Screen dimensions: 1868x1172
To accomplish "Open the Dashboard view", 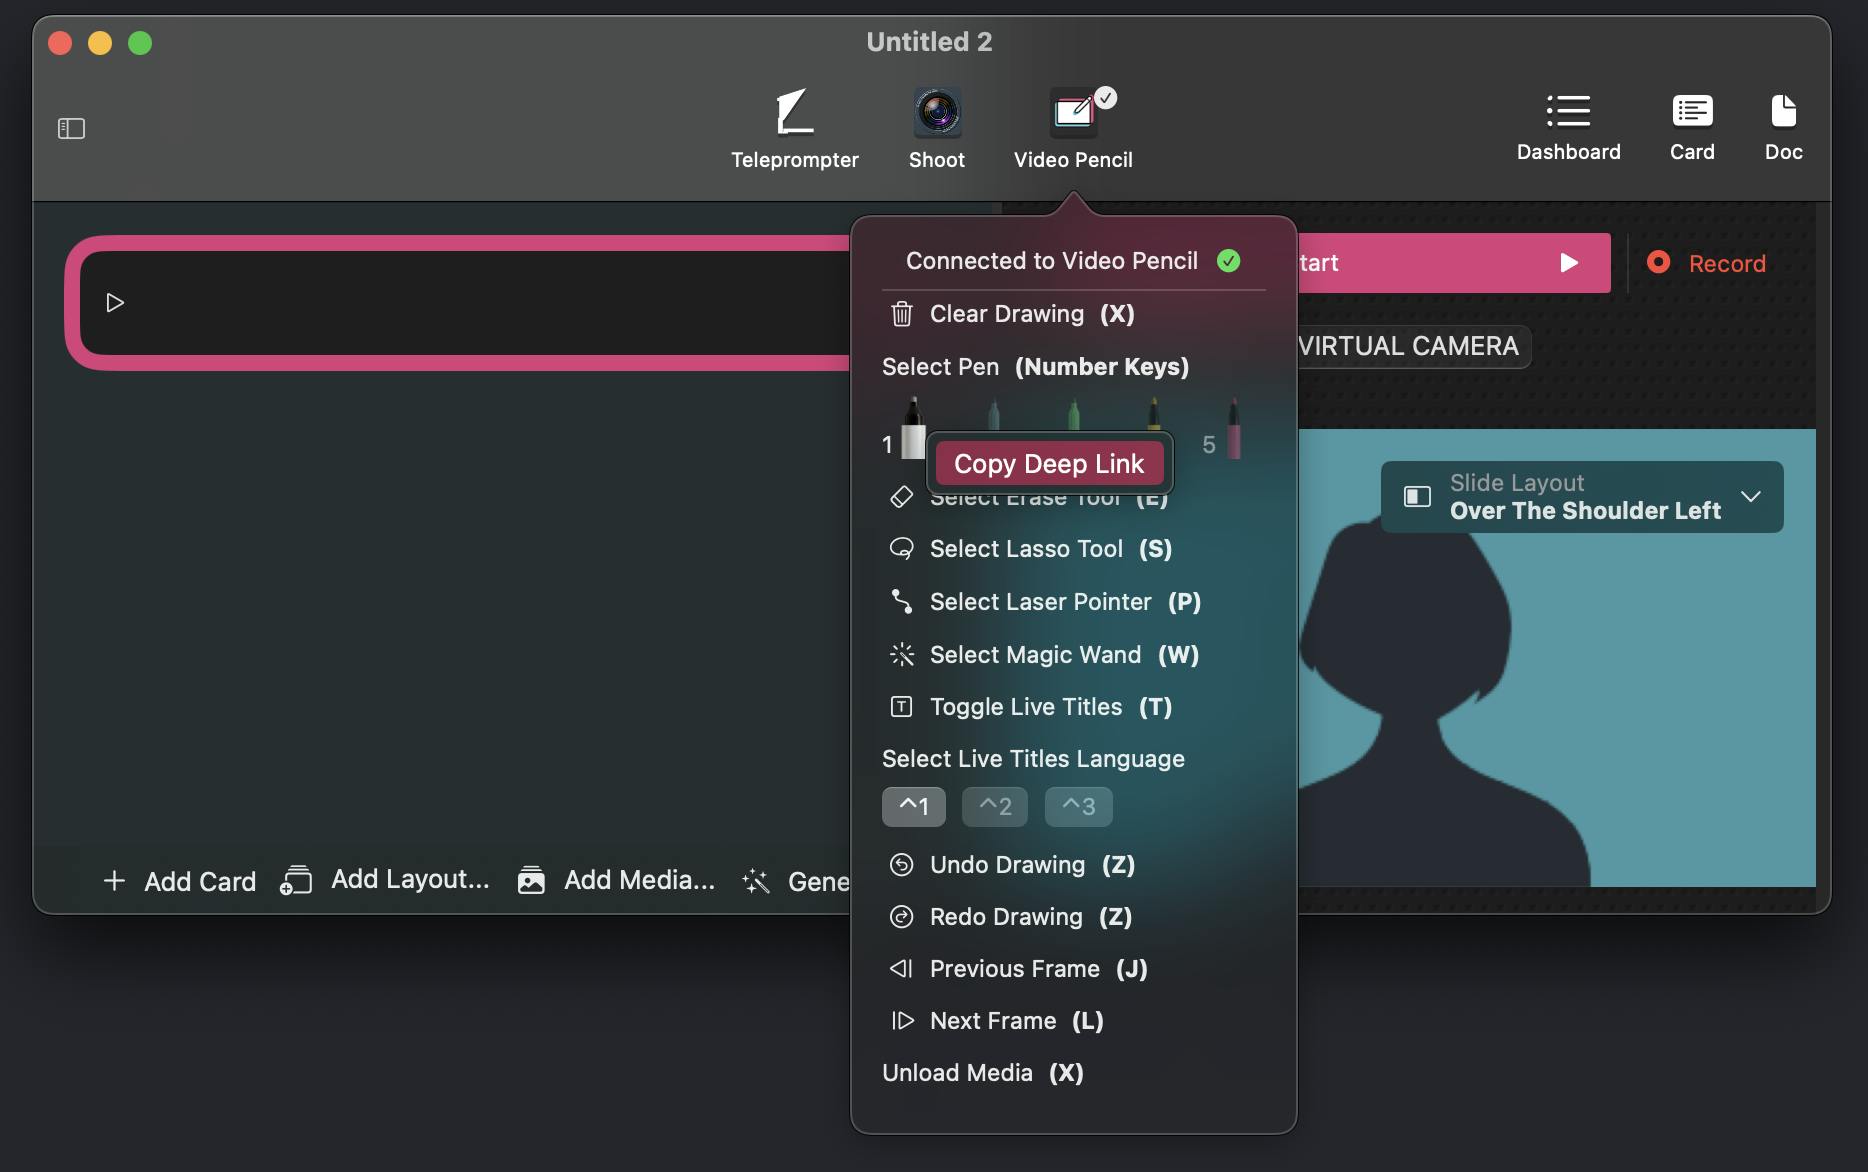I will pyautogui.click(x=1568, y=127).
